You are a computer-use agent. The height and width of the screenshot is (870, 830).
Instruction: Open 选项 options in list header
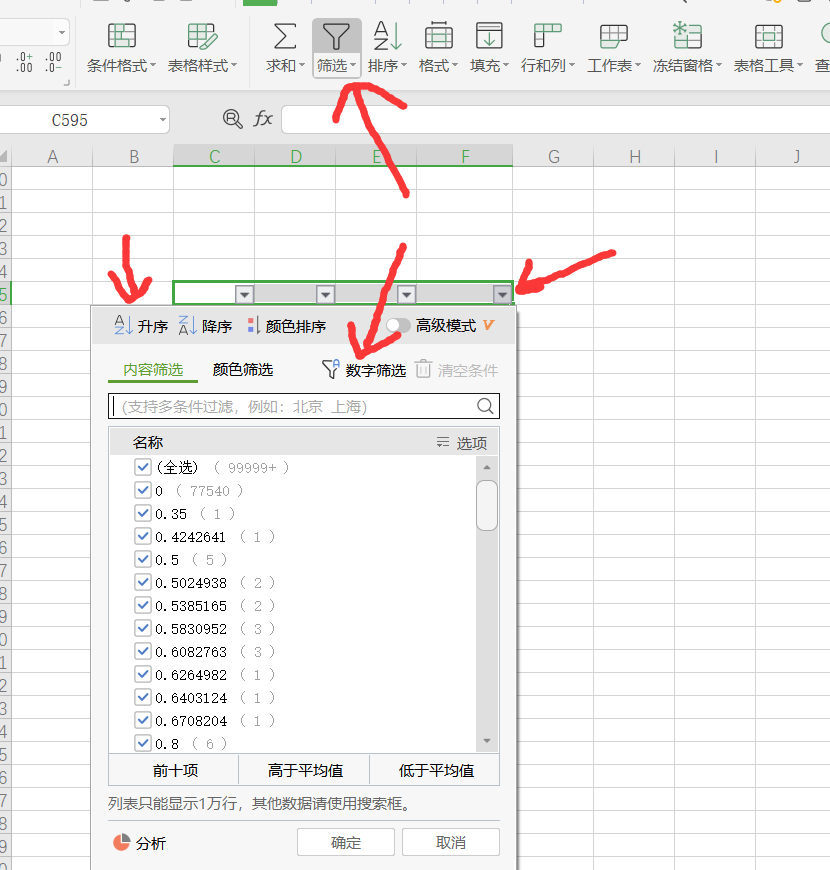pyautogui.click(x=462, y=443)
